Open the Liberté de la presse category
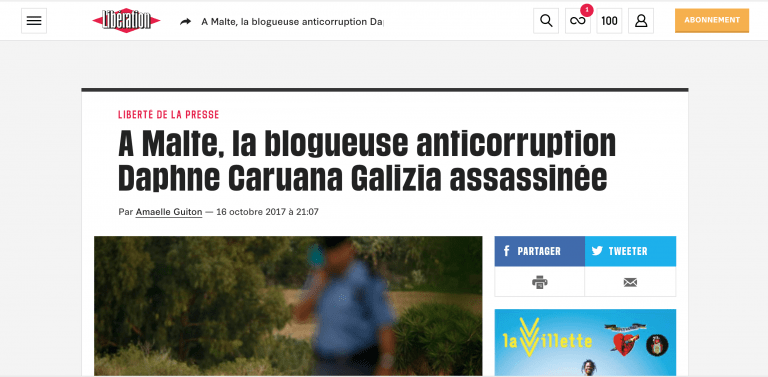This screenshot has width=768, height=377. [x=168, y=115]
